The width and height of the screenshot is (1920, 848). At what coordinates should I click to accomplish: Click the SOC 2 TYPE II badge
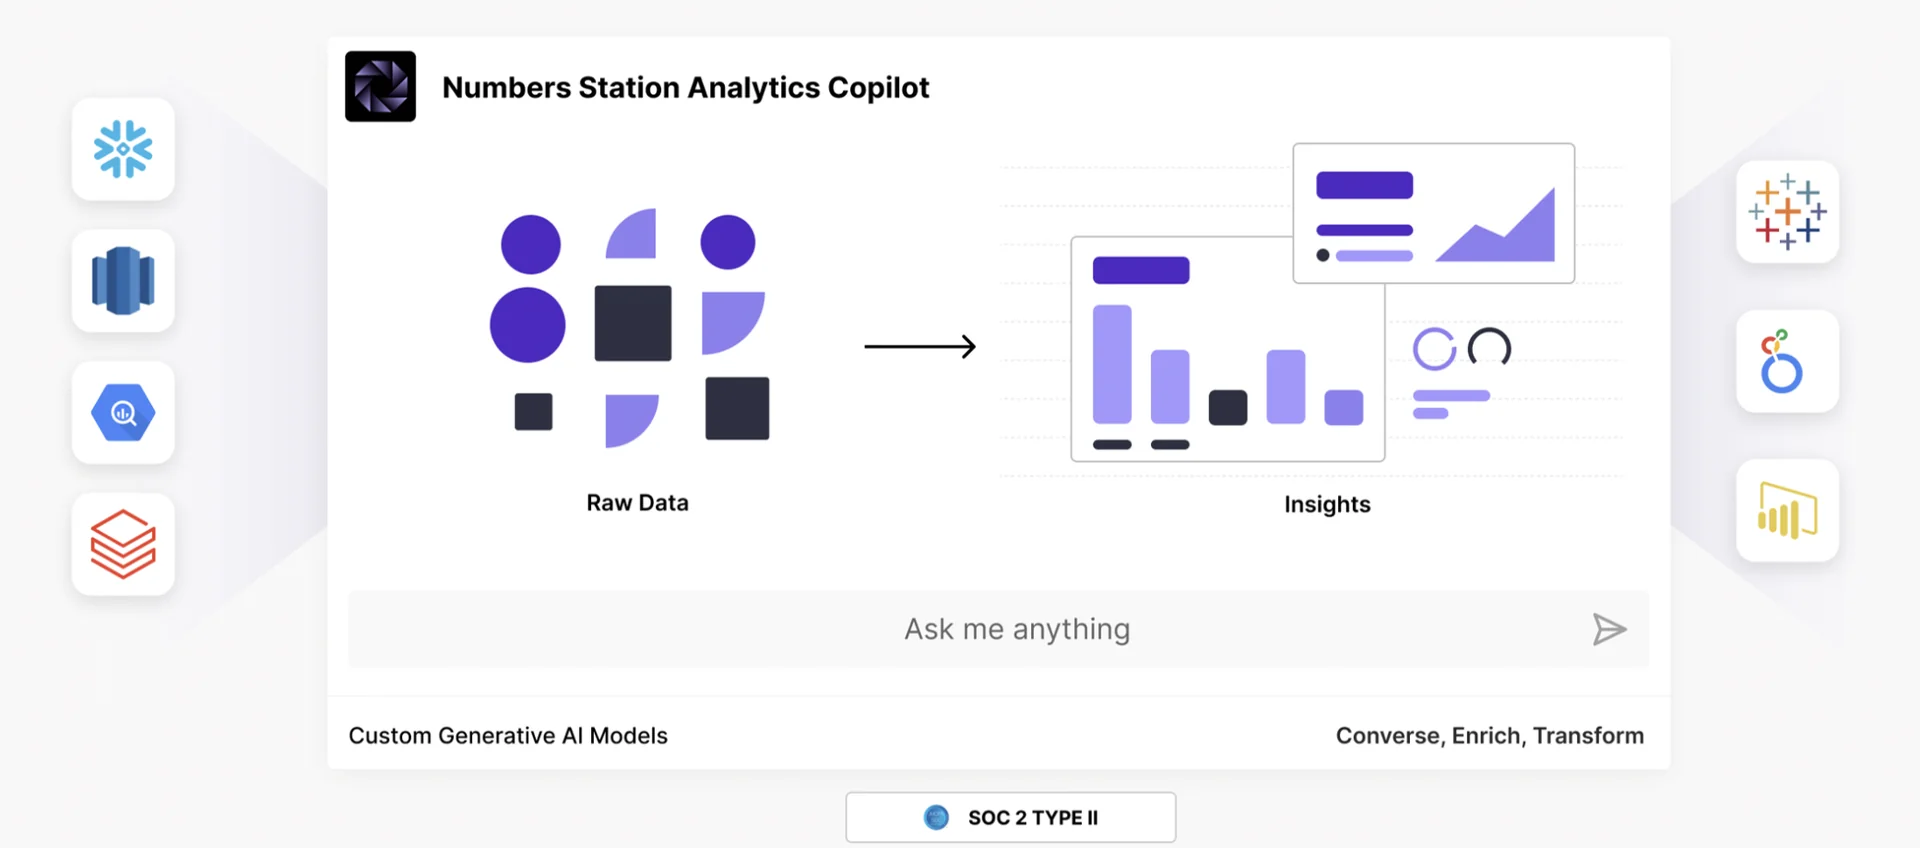pos(1010,817)
